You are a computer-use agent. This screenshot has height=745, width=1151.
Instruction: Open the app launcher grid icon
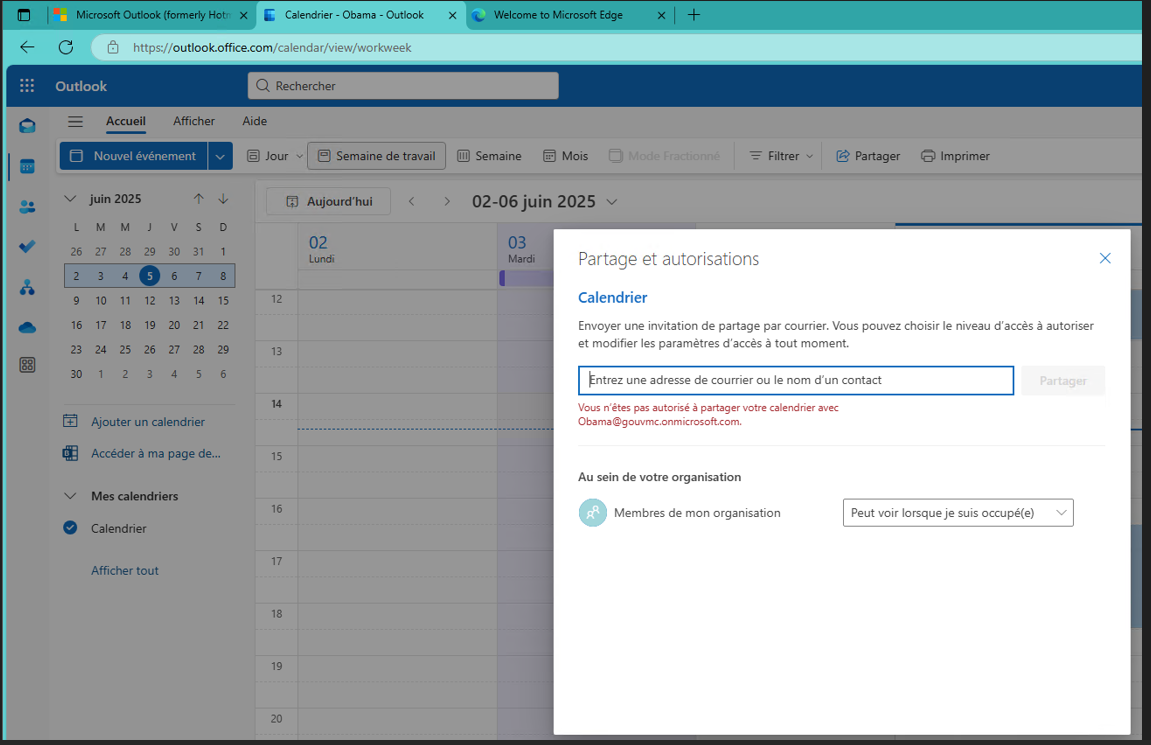click(x=27, y=86)
